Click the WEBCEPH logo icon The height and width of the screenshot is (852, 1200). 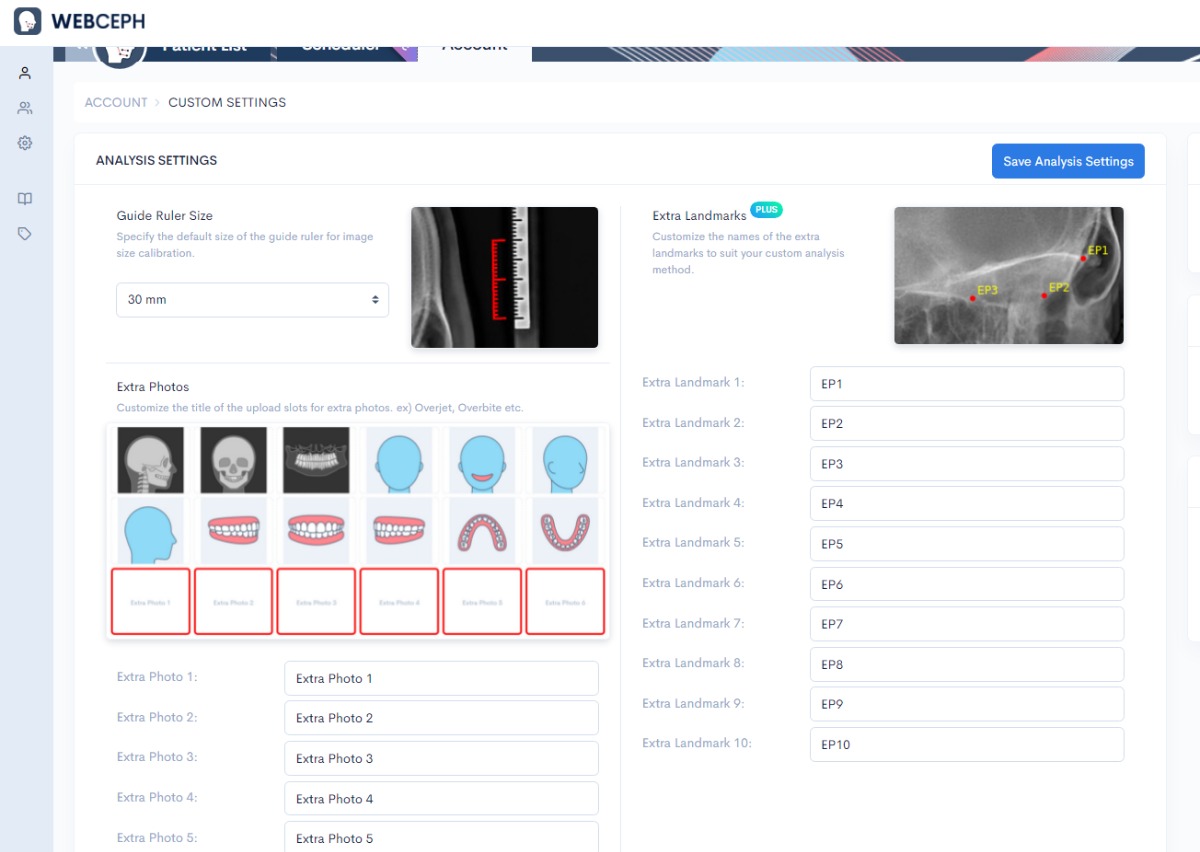pyautogui.click(x=27, y=21)
